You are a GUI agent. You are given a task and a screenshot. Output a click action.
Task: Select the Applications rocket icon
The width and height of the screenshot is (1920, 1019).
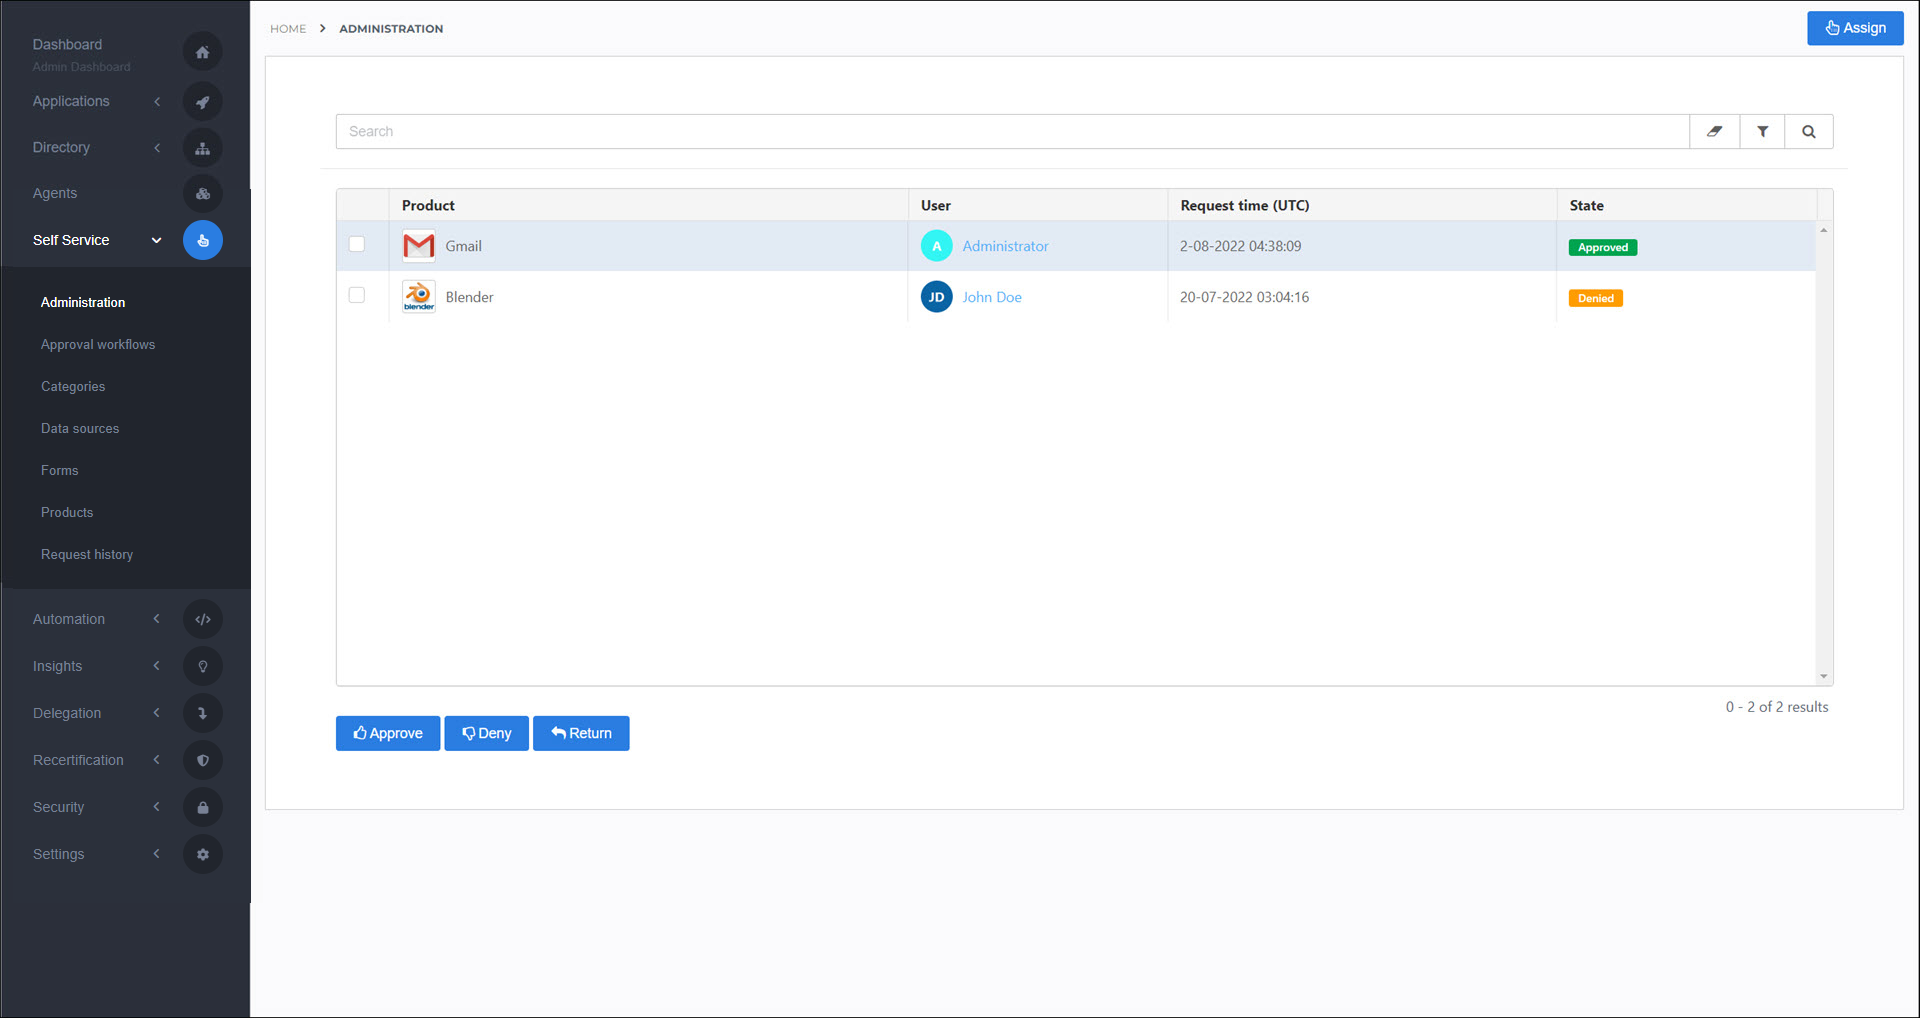[x=202, y=101]
